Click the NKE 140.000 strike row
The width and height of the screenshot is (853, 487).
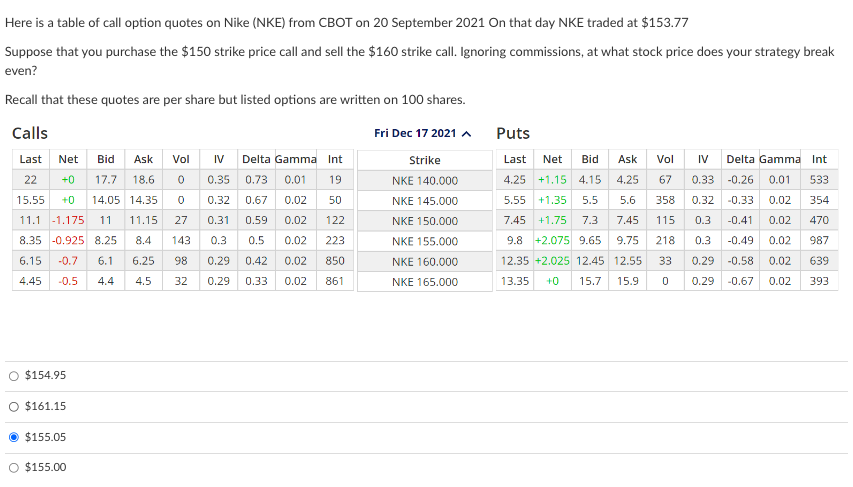point(425,181)
